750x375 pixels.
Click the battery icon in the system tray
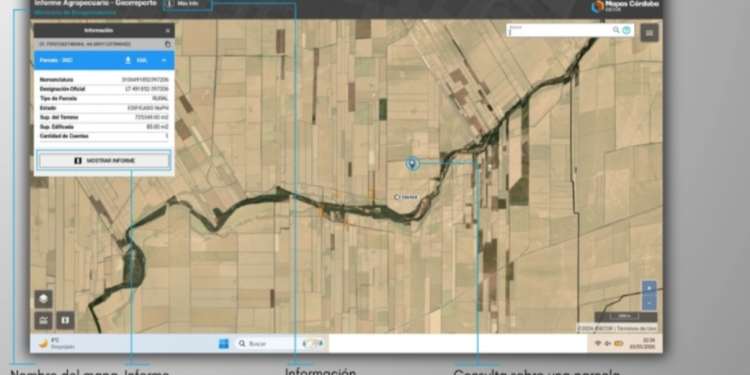click(x=618, y=343)
